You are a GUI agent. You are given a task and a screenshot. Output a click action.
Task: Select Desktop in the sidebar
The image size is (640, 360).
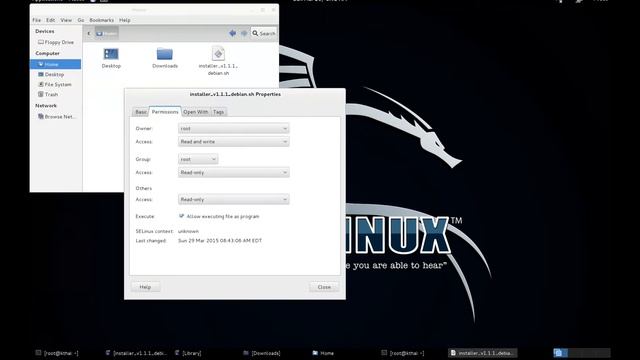pyautogui.click(x=51, y=74)
